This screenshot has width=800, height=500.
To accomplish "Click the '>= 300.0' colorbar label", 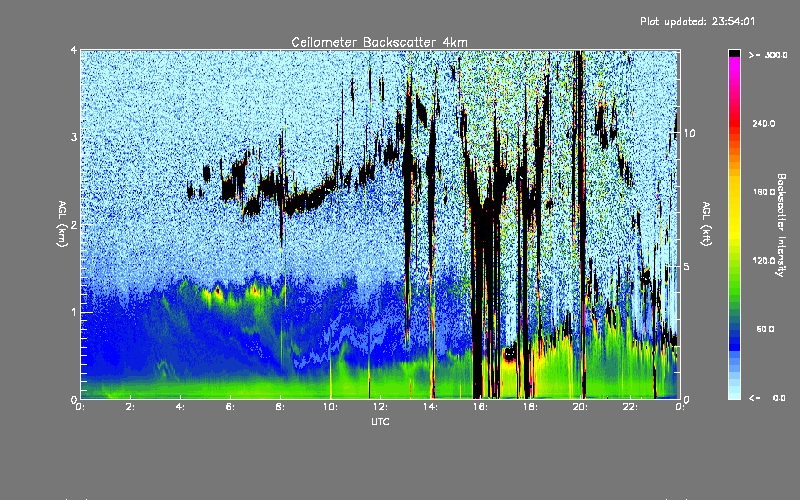I will [768, 55].
